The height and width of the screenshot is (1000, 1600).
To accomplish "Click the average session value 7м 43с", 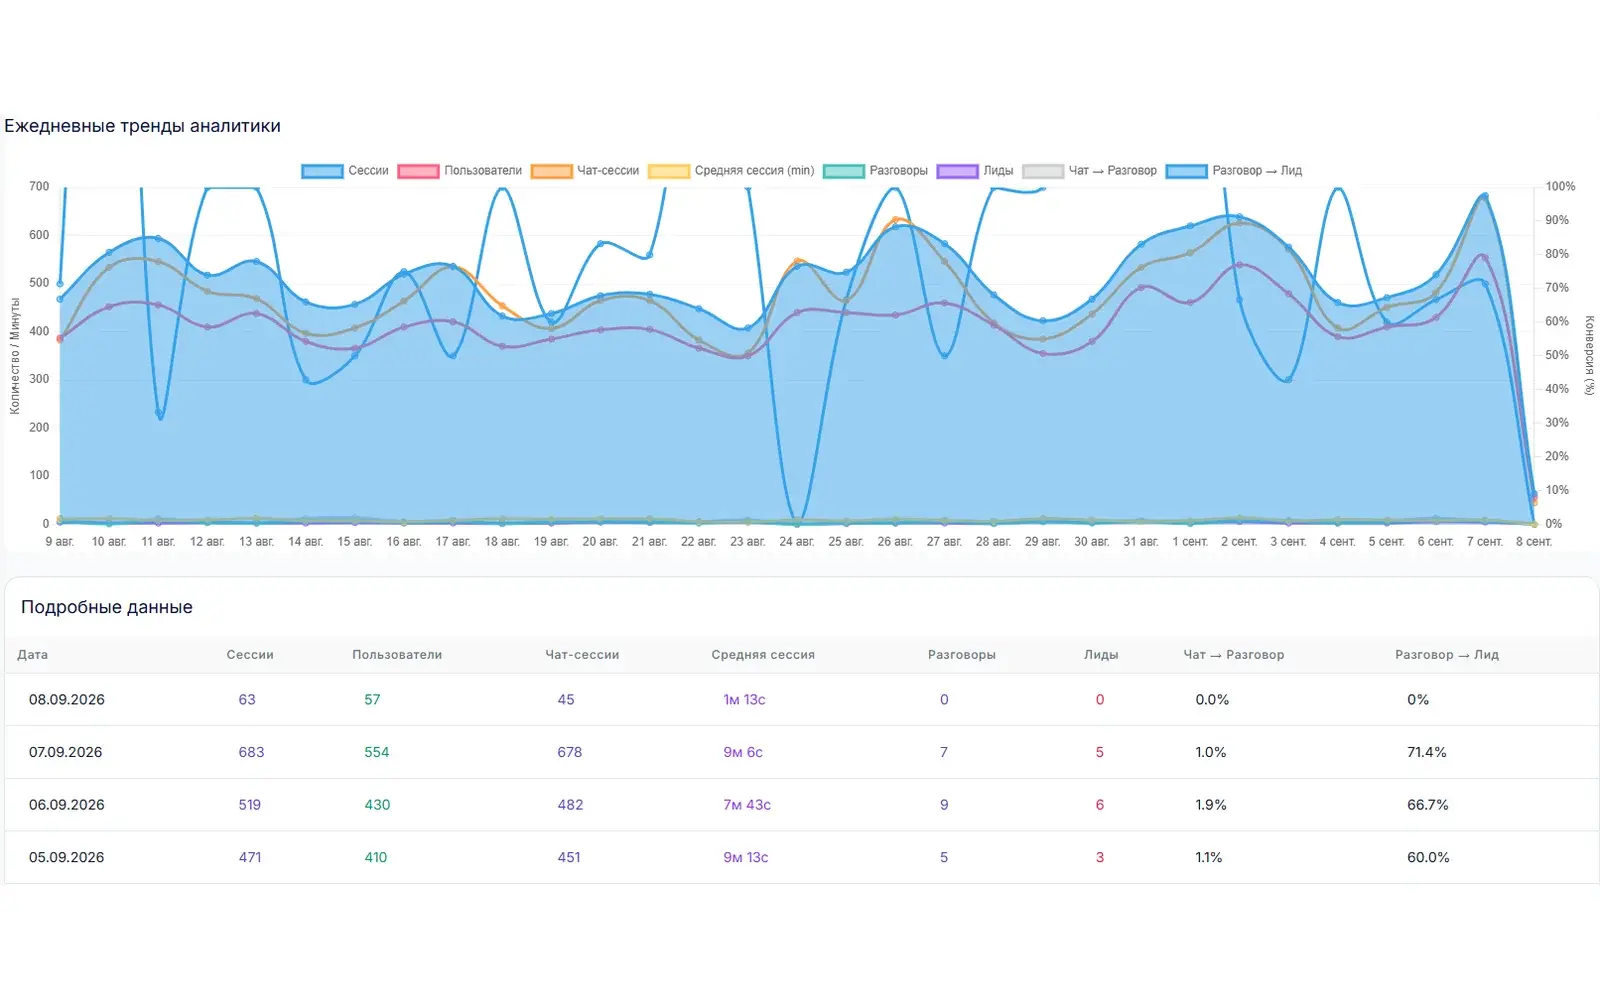I will [x=747, y=805].
